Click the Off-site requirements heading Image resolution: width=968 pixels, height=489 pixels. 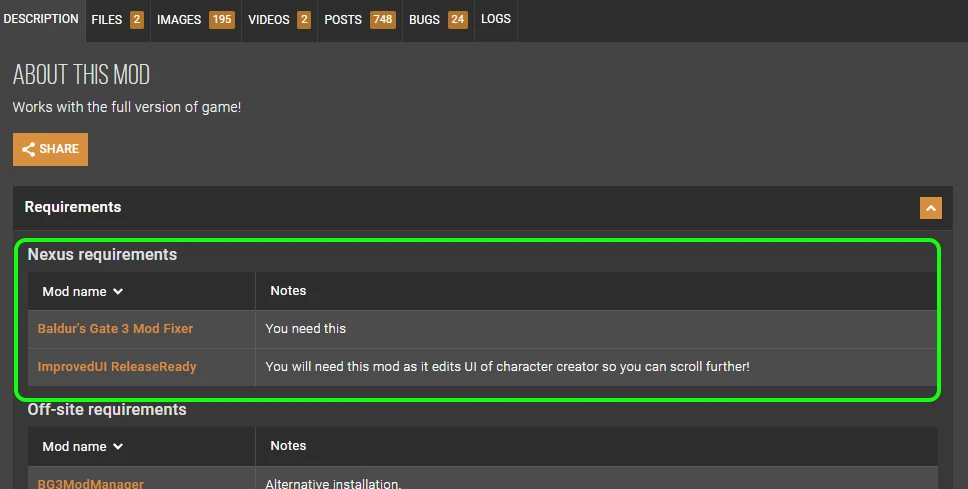(107, 409)
